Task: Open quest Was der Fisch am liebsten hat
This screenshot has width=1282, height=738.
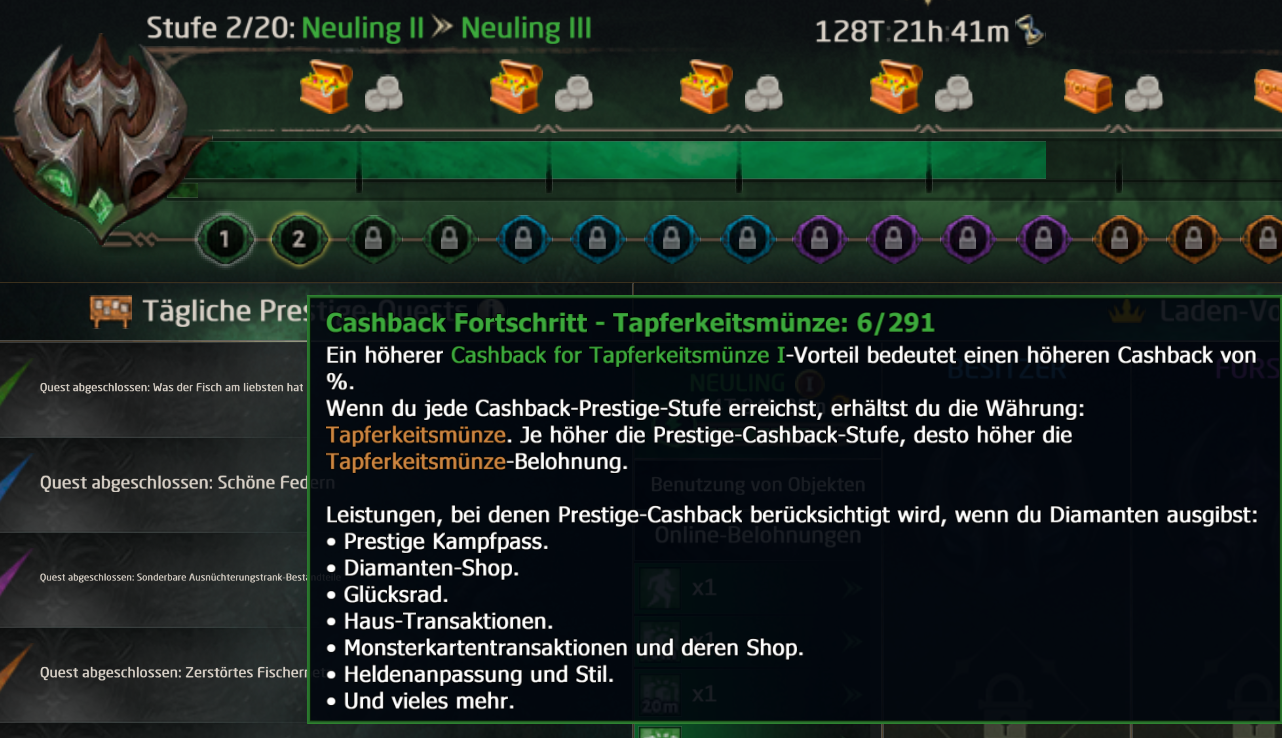Action: 153,387
